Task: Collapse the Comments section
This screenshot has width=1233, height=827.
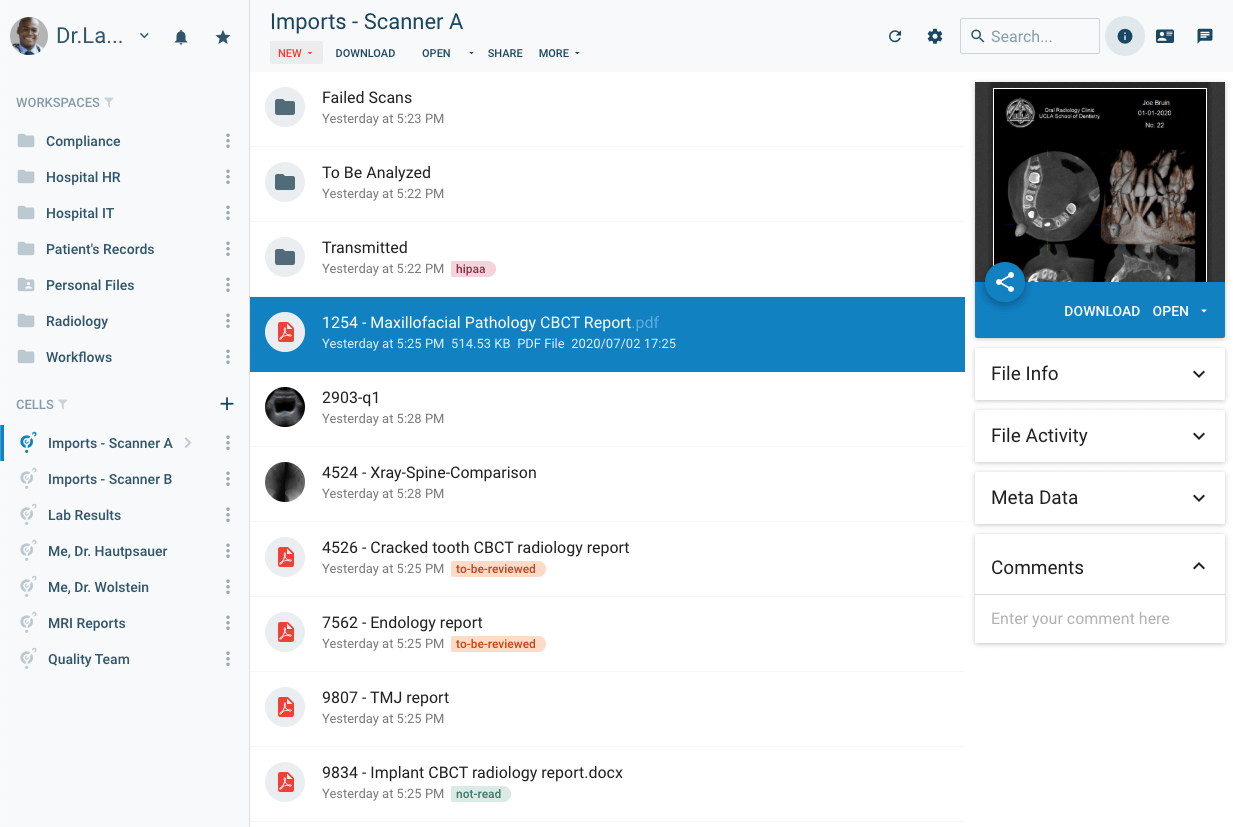Action: coord(1199,567)
